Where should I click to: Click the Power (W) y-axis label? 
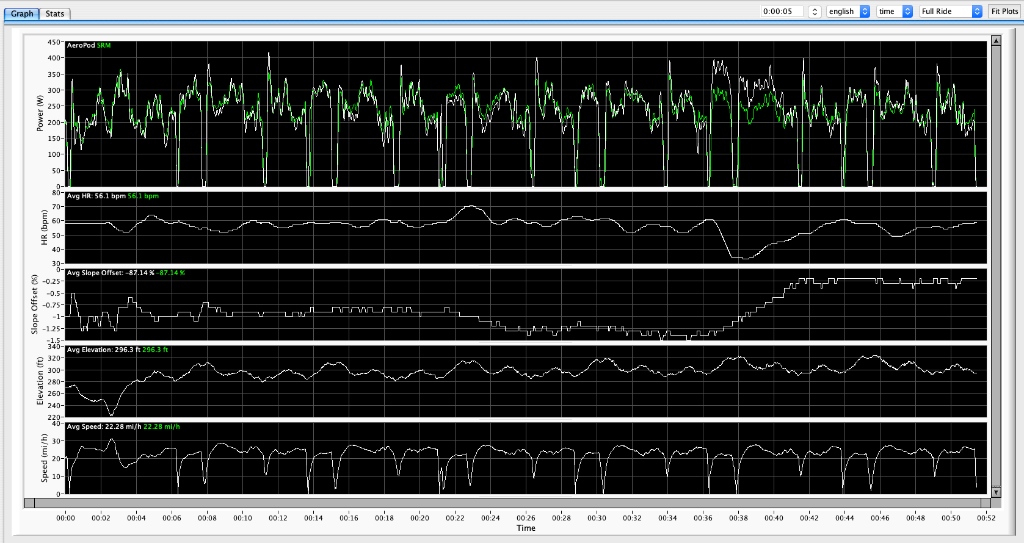(x=41, y=113)
